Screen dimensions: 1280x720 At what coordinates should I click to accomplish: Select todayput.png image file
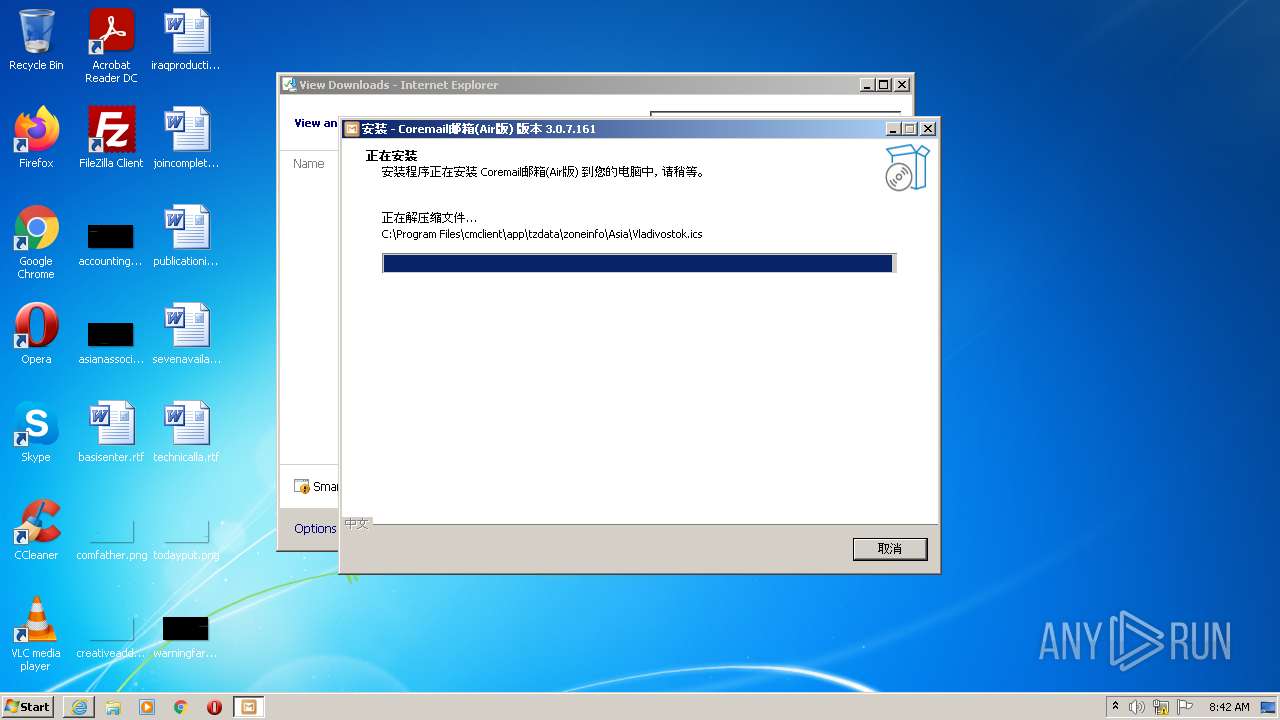pyautogui.click(x=186, y=539)
